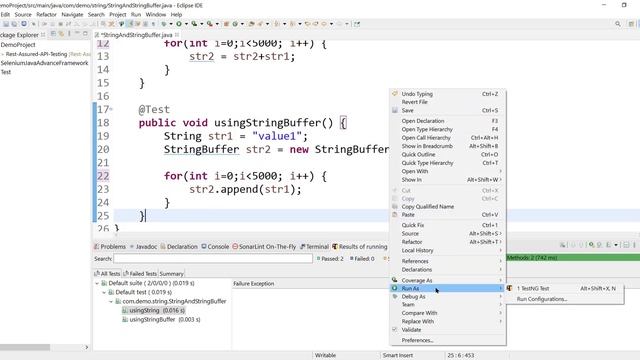The height and width of the screenshot is (360, 640).
Task: Close the StringAndStringBuffer.java editor tab
Action: pos(177,35)
